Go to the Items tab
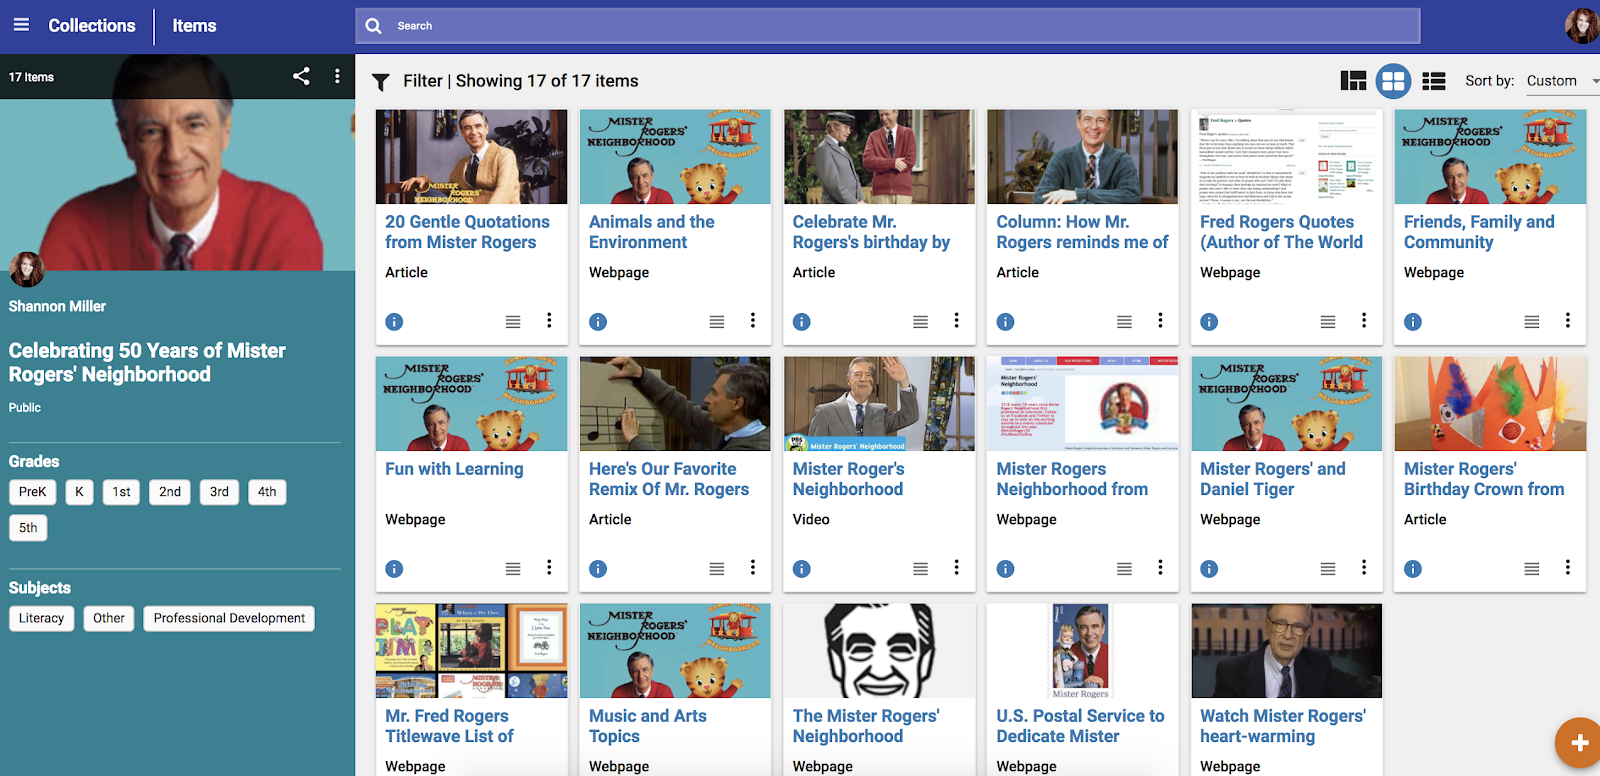Image resolution: width=1600 pixels, height=776 pixels. (194, 26)
